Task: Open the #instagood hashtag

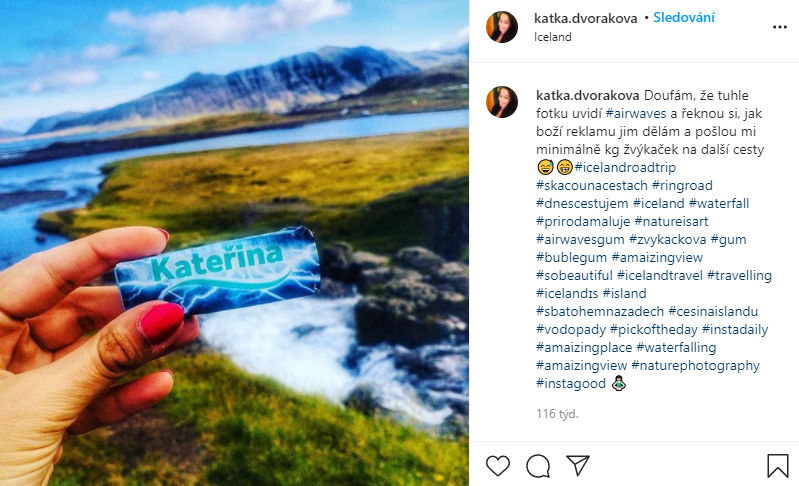Action: [x=571, y=384]
